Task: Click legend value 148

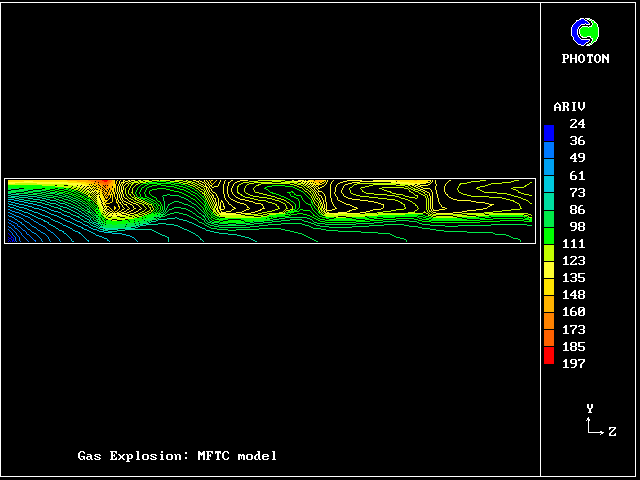Action: [577, 295]
